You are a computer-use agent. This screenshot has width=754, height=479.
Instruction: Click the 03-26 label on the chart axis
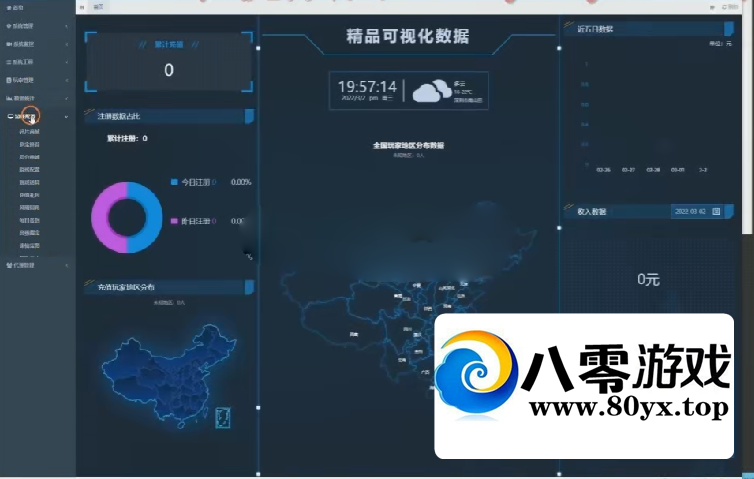point(603,170)
